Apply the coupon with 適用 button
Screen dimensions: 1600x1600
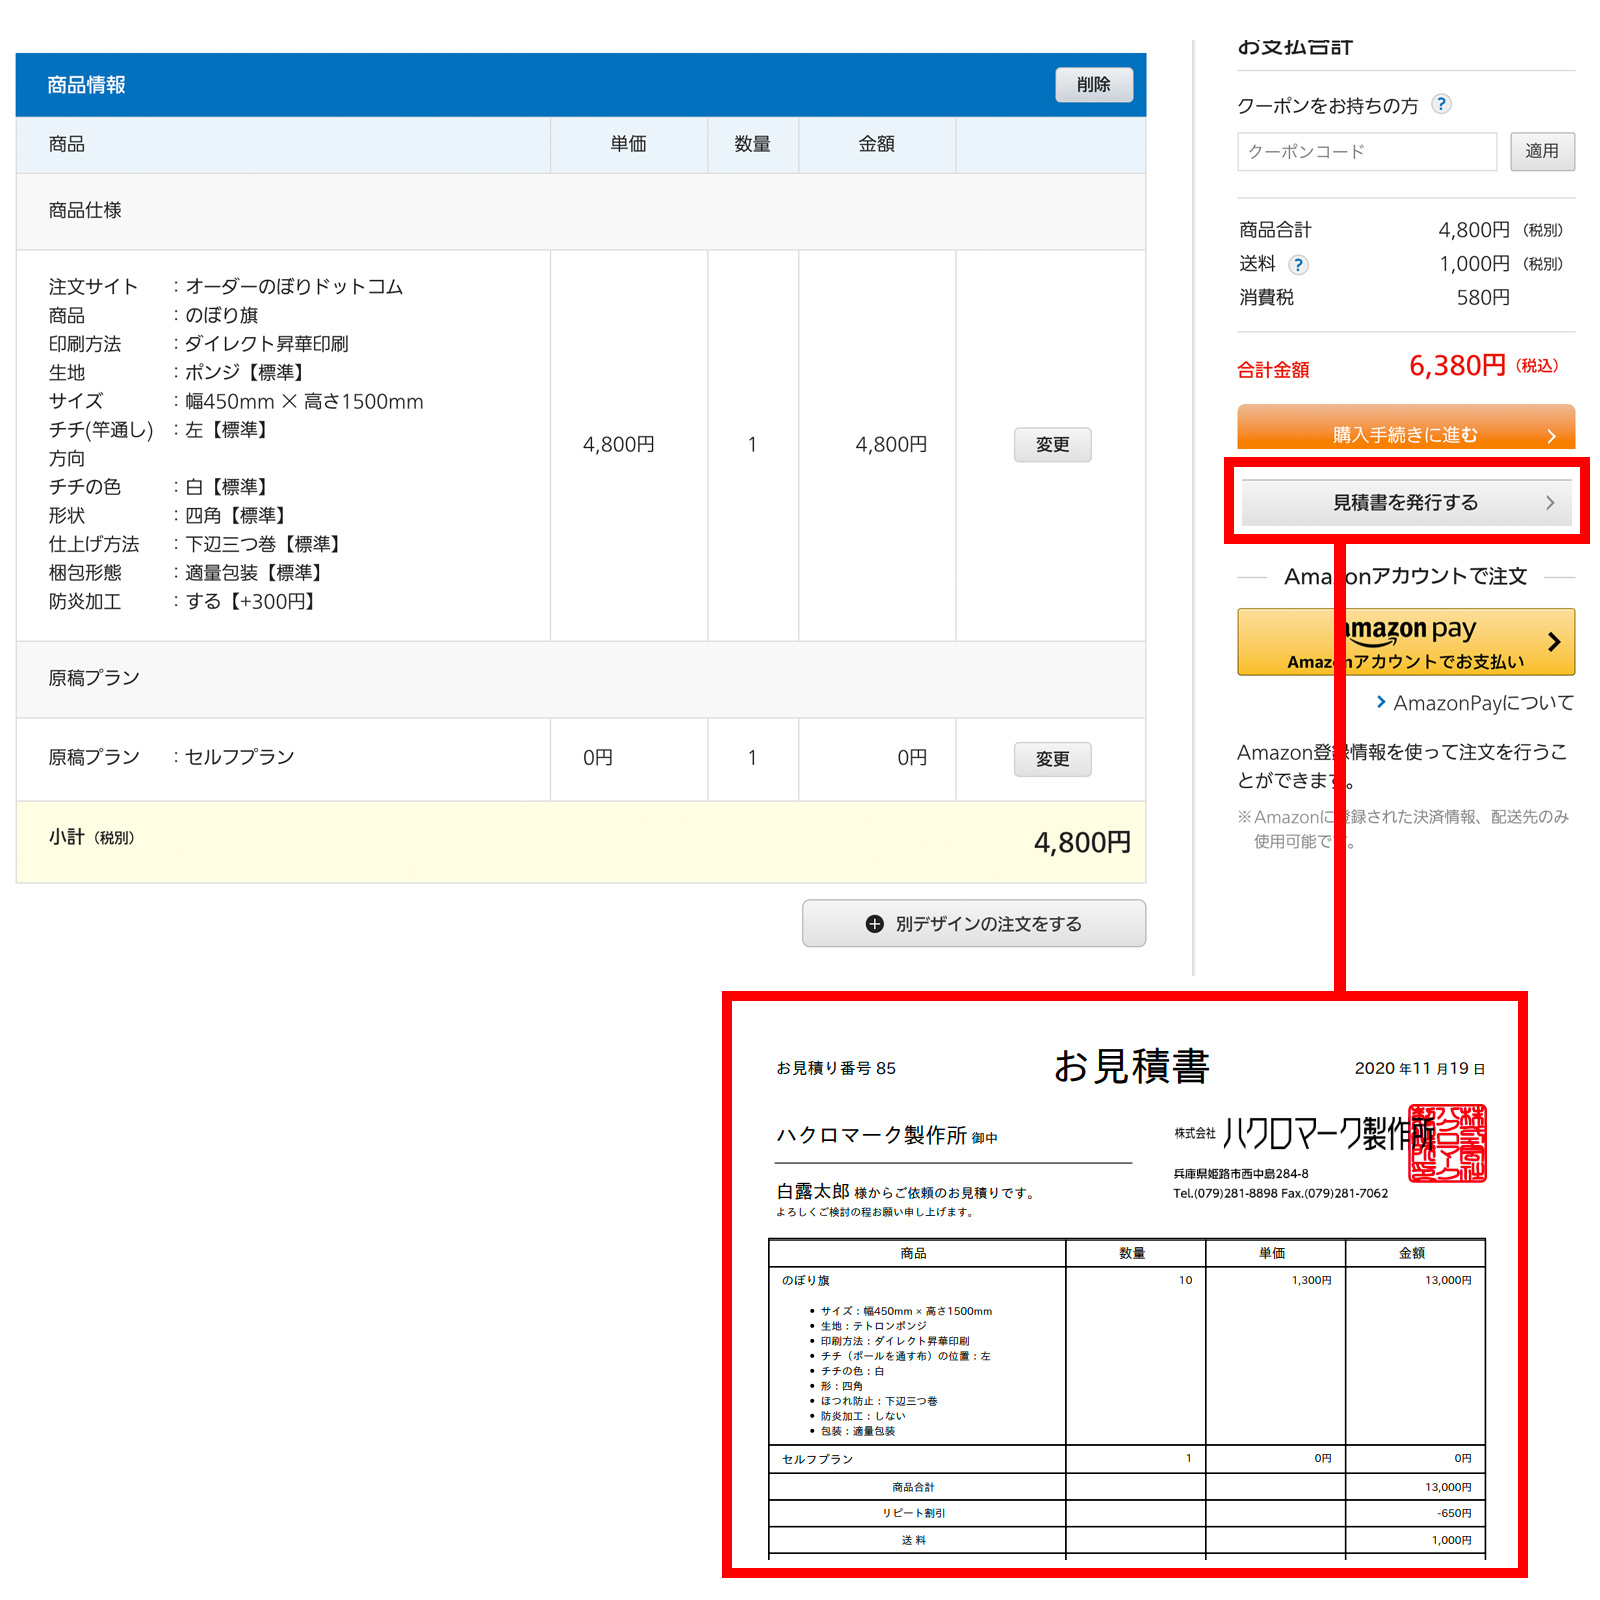click(x=1542, y=151)
